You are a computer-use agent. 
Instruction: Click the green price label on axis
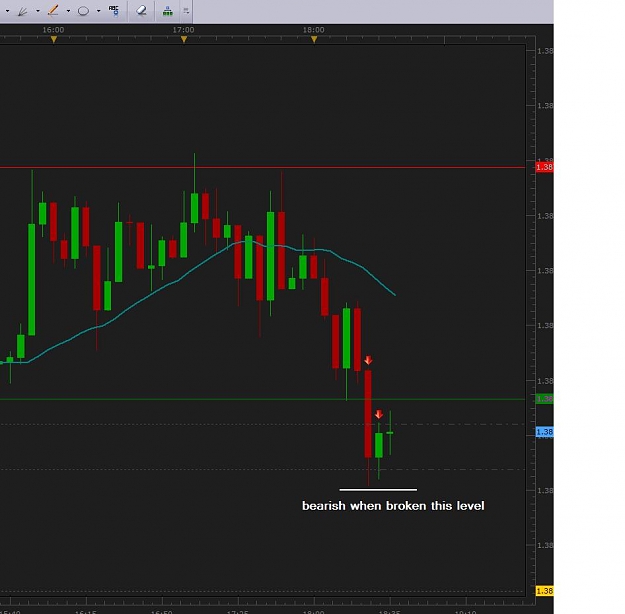click(x=544, y=399)
